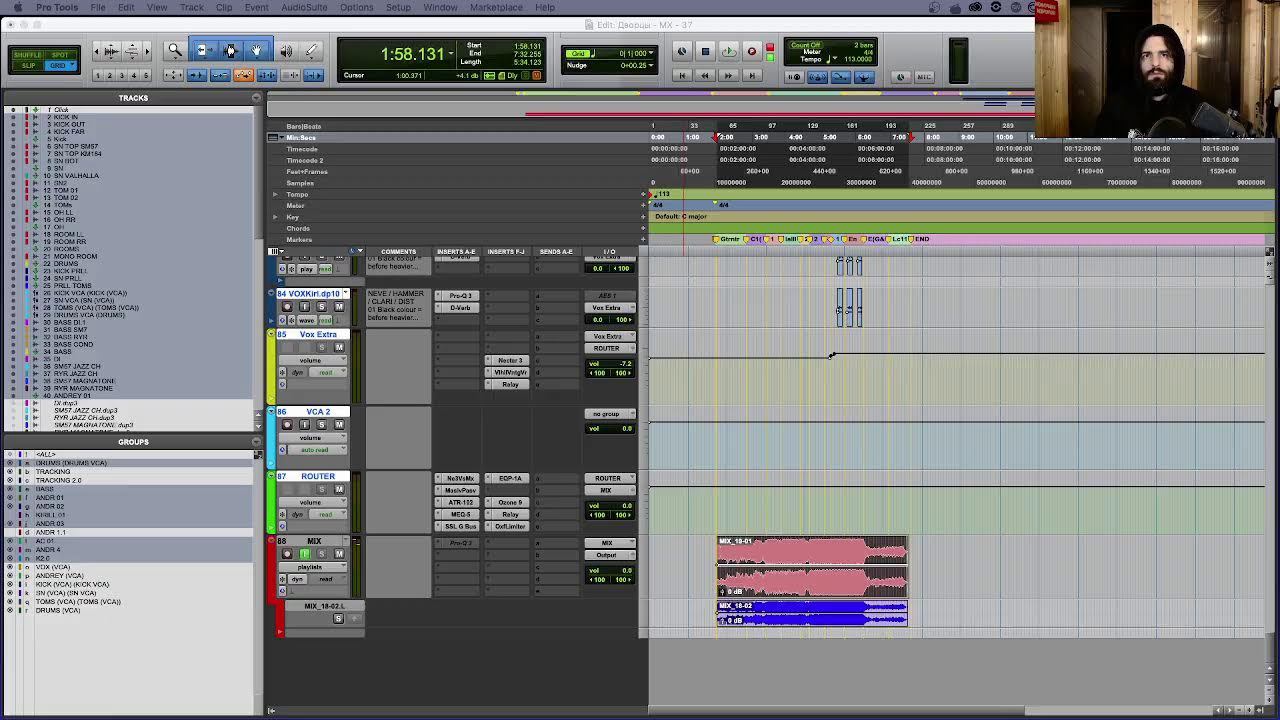The image size is (1280, 720).
Task: Return to zero in transport
Action: tap(681, 75)
